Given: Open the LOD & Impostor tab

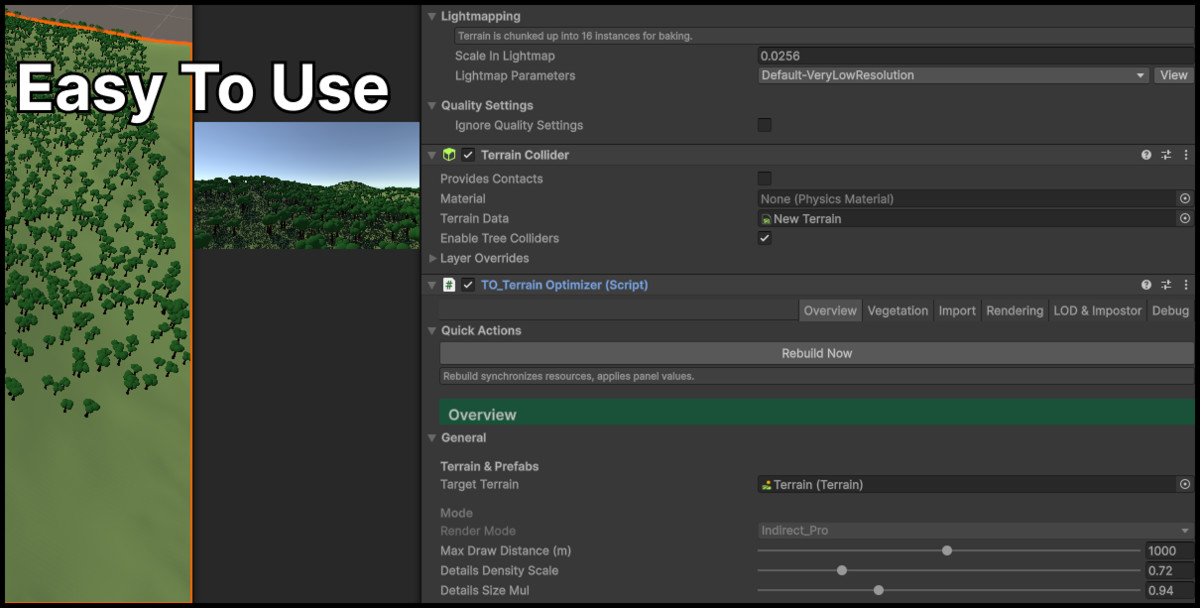Looking at the screenshot, I should tap(1097, 311).
